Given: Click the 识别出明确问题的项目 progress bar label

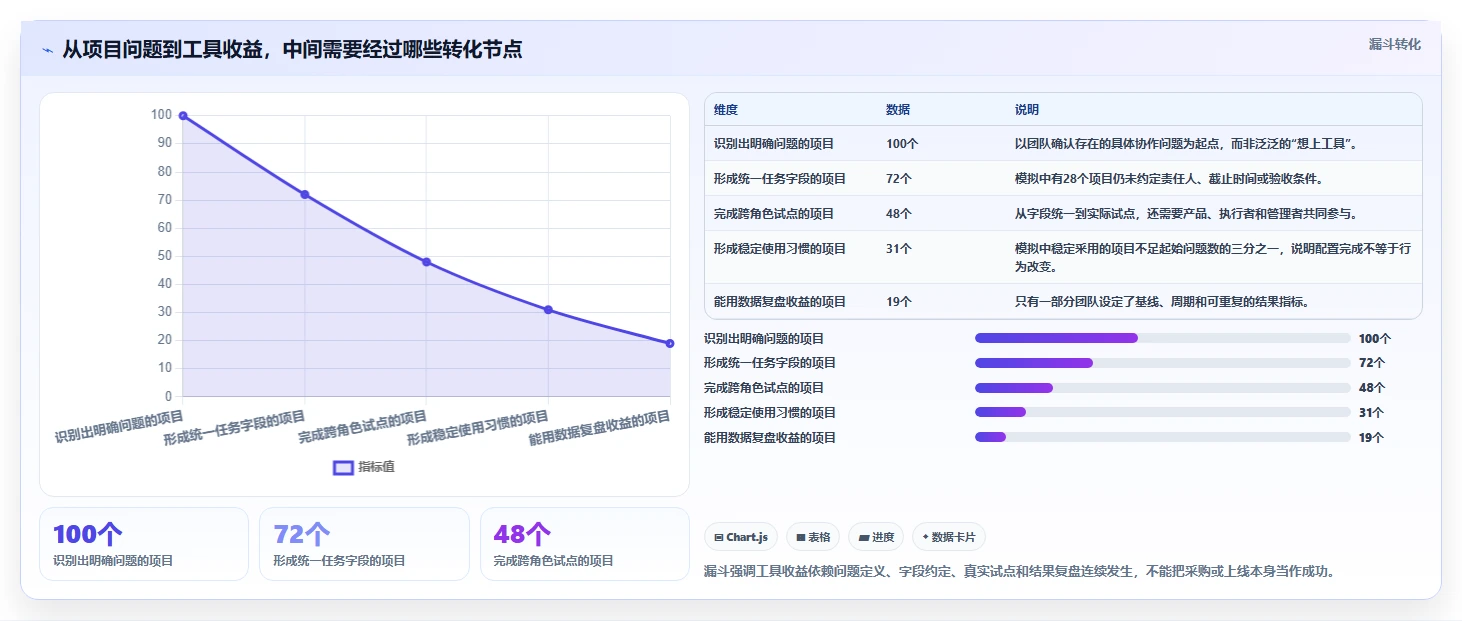Looking at the screenshot, I should click(764, 339).
